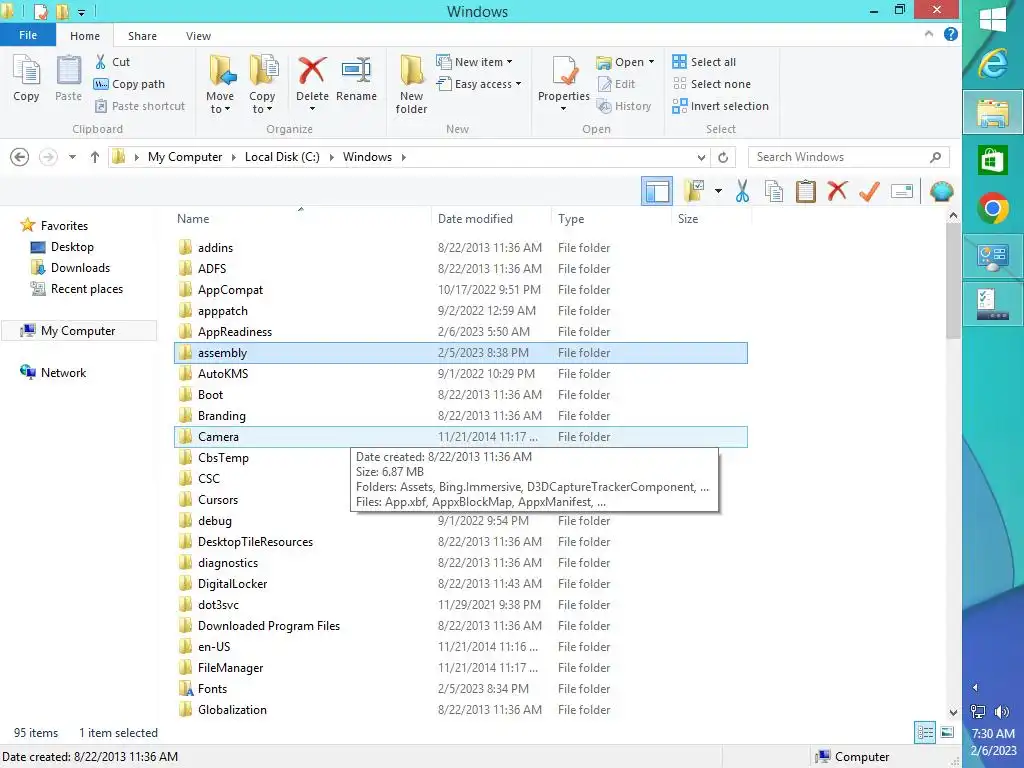Create a New folder from ribbon
1024x768 pixels.
[x=411, y=84]
